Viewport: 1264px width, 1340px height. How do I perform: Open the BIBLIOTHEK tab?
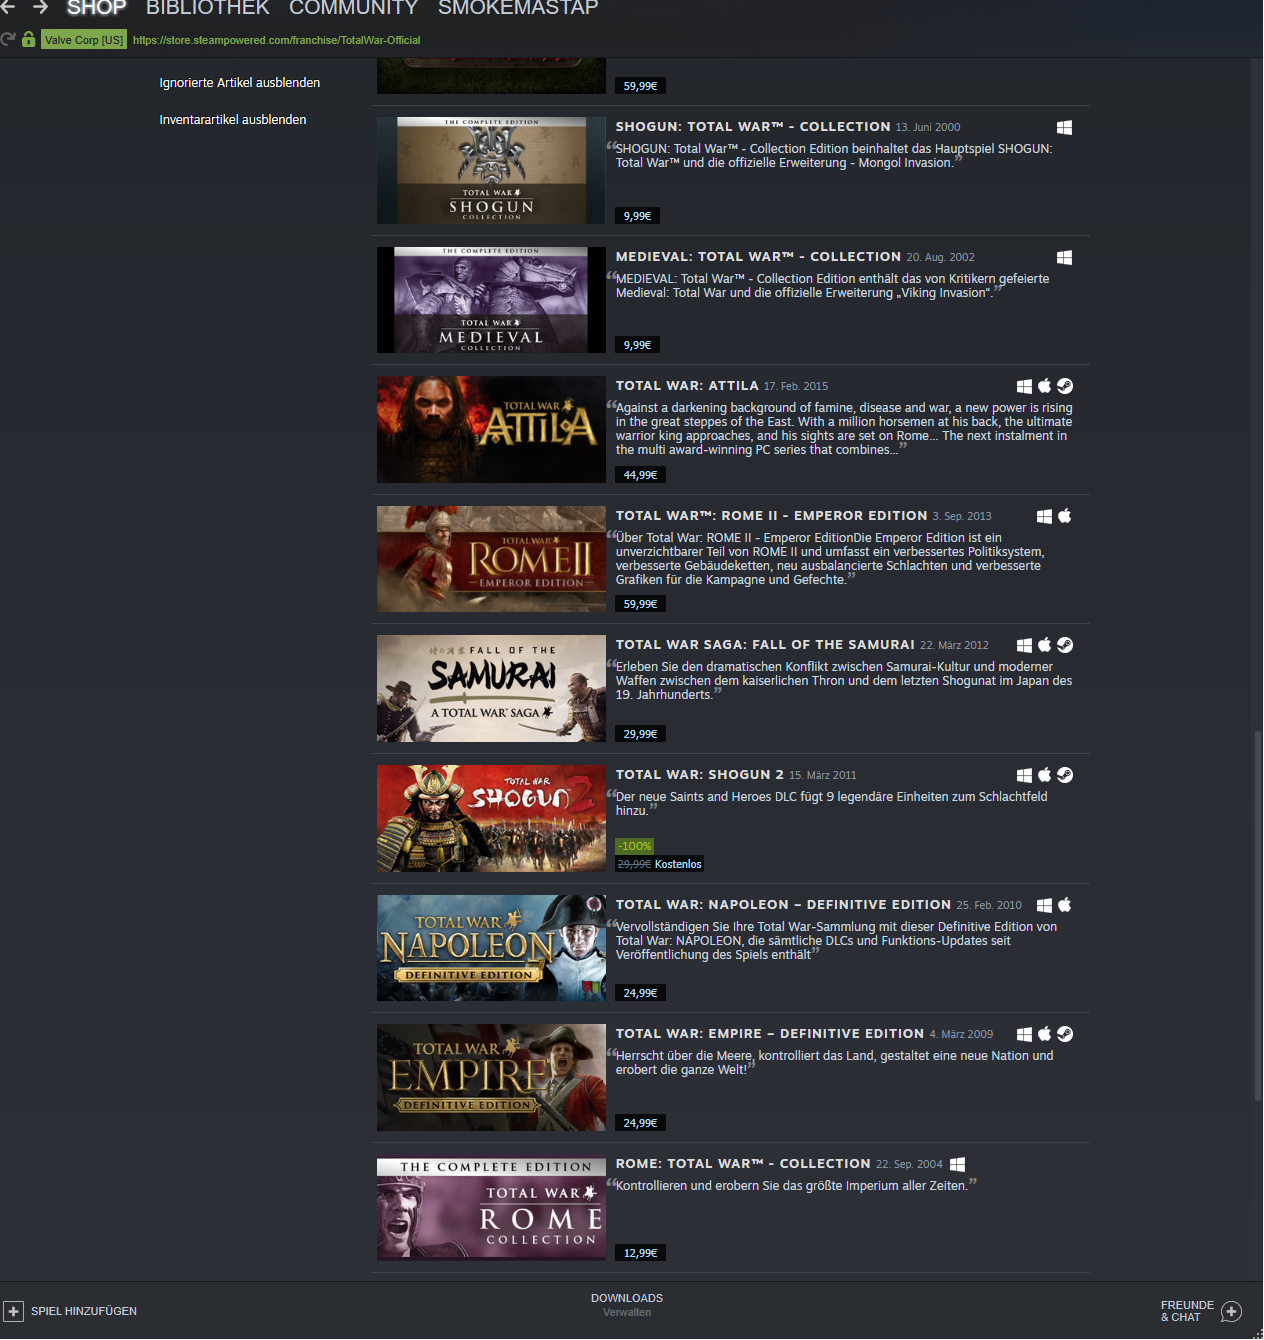tap(208, 8)
